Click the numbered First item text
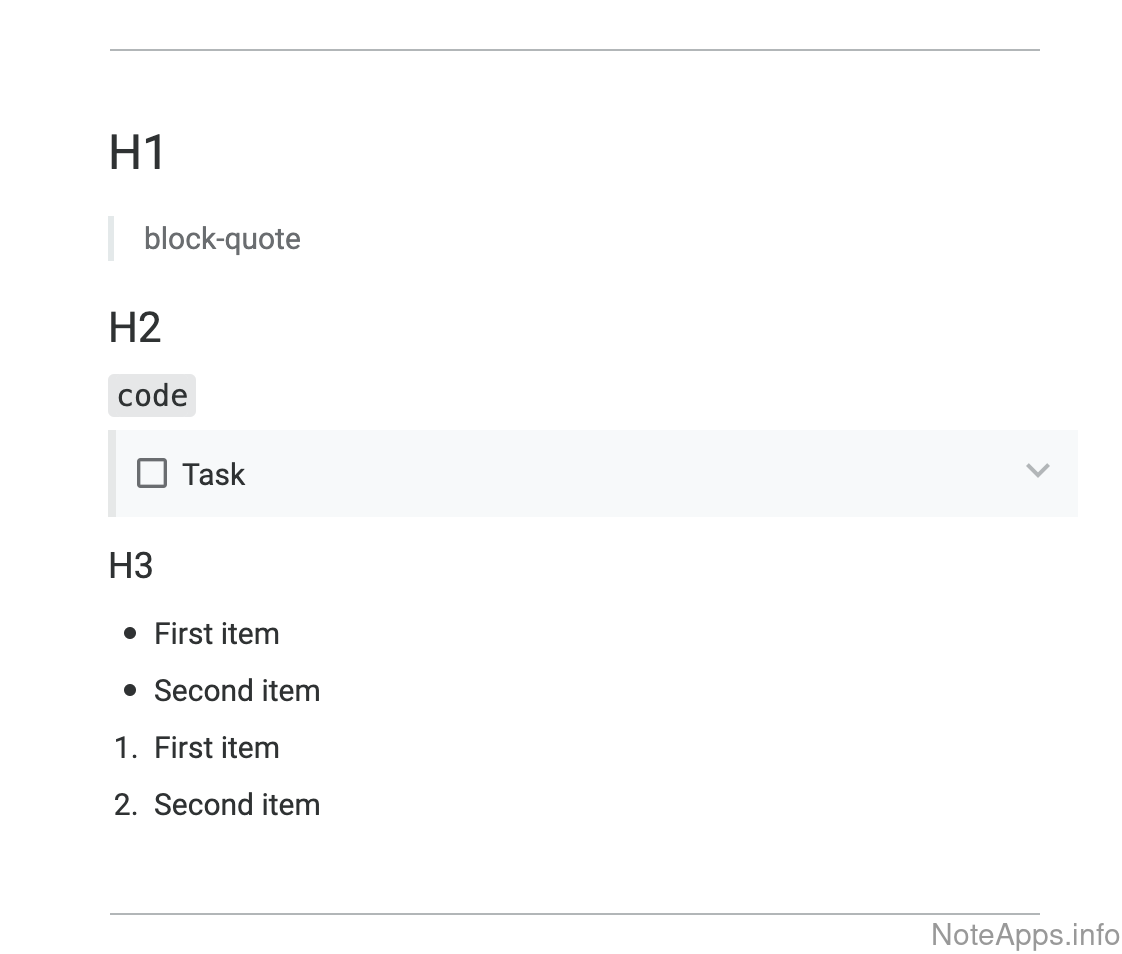The width and height of the screenshot is (1122, 954). pos(216,748)
